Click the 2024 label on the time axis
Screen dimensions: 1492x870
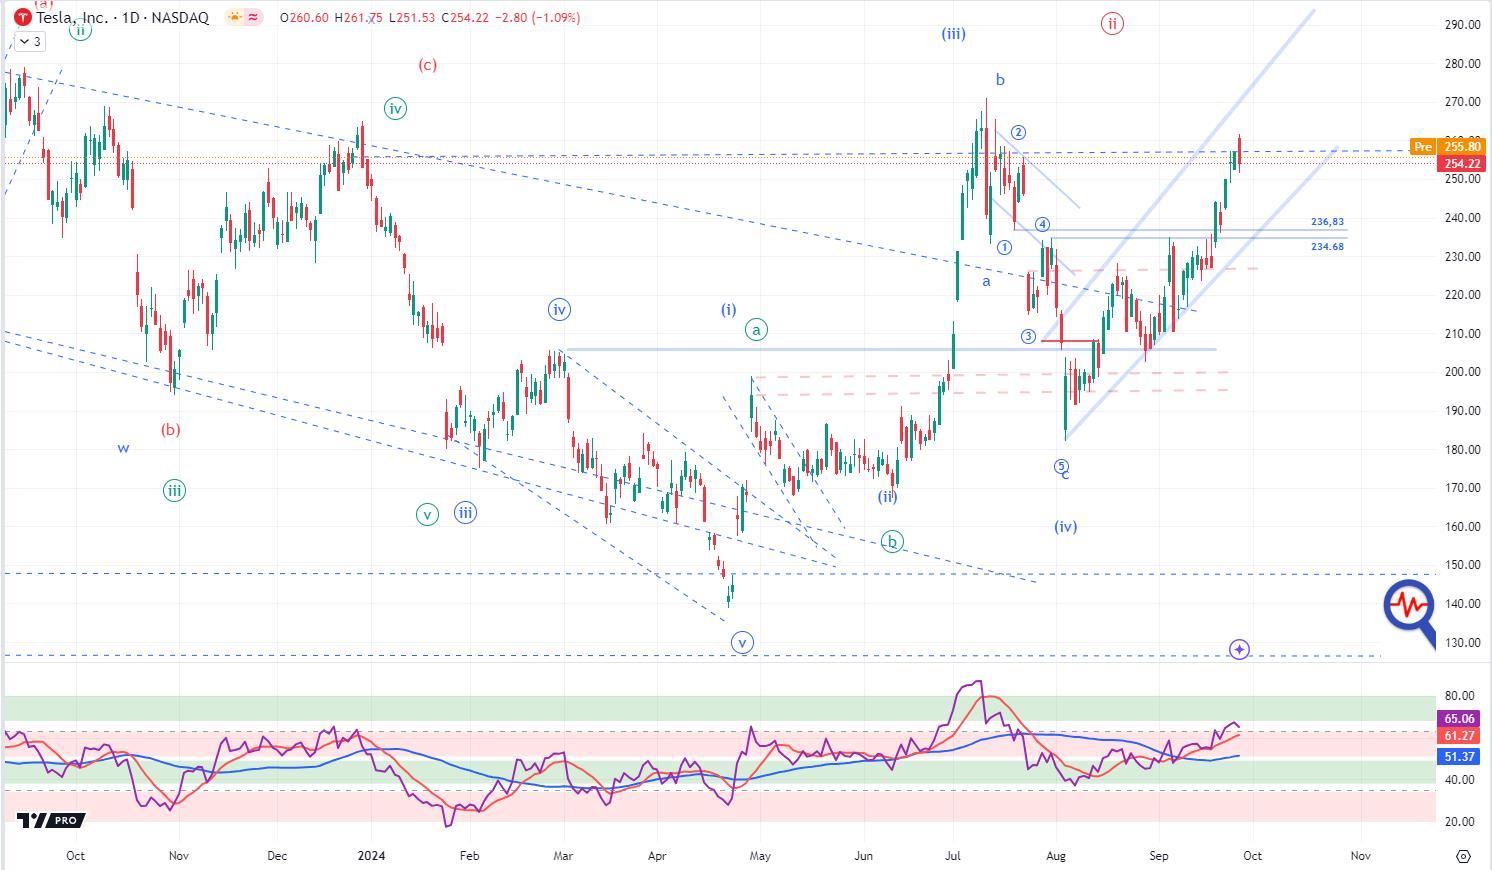click(x=371, y=856)
